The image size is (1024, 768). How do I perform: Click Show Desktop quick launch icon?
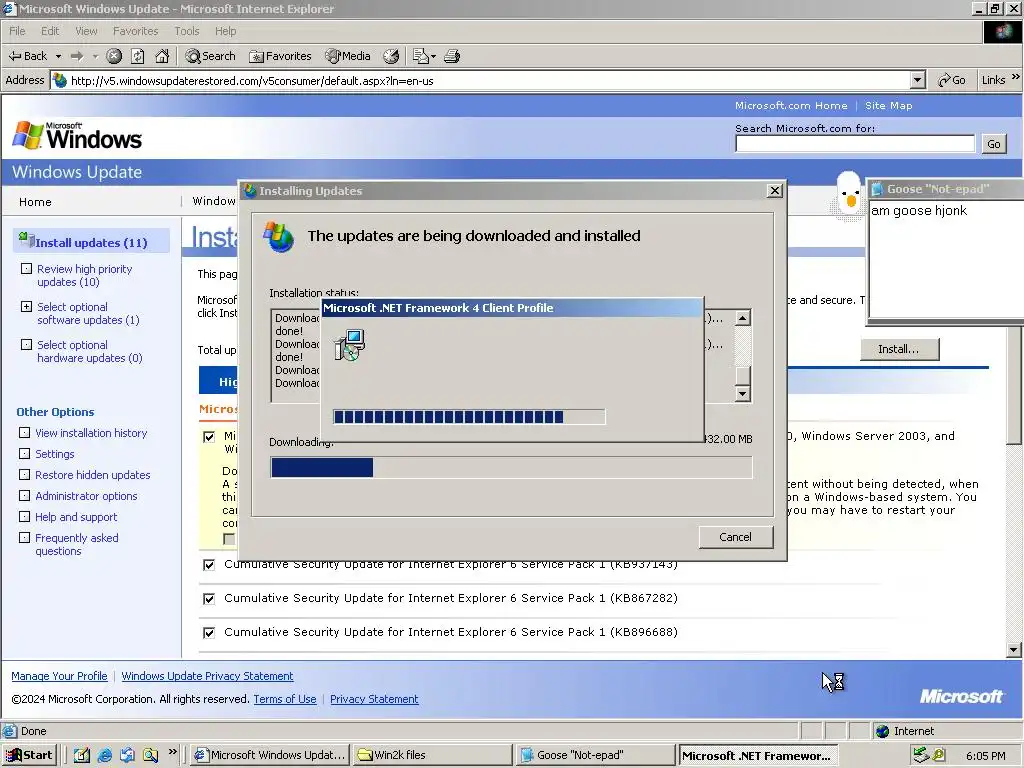(x=81, y=755)
